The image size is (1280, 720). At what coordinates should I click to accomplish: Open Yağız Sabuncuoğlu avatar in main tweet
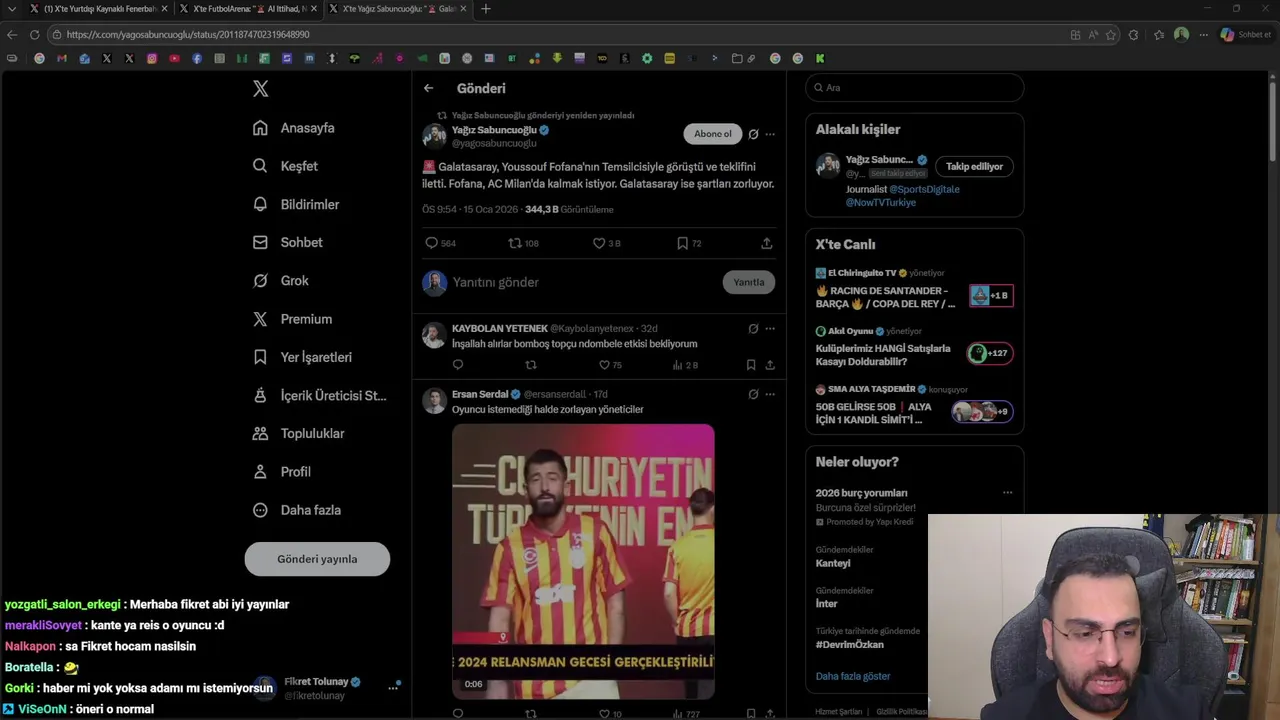tap(434, 136)
